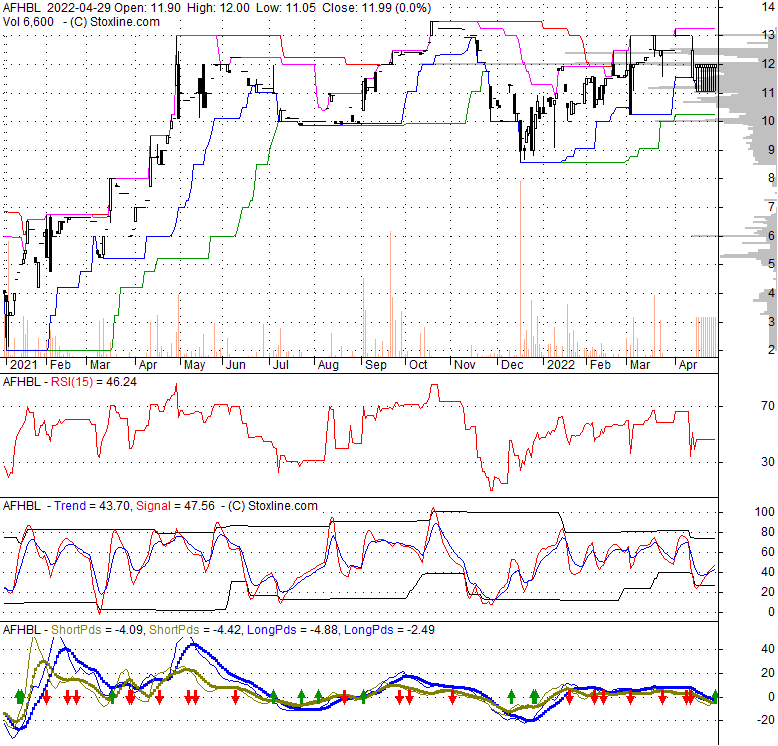Click the Trend value 43.70
Viewport: 778px width, 746px height.
115,506
